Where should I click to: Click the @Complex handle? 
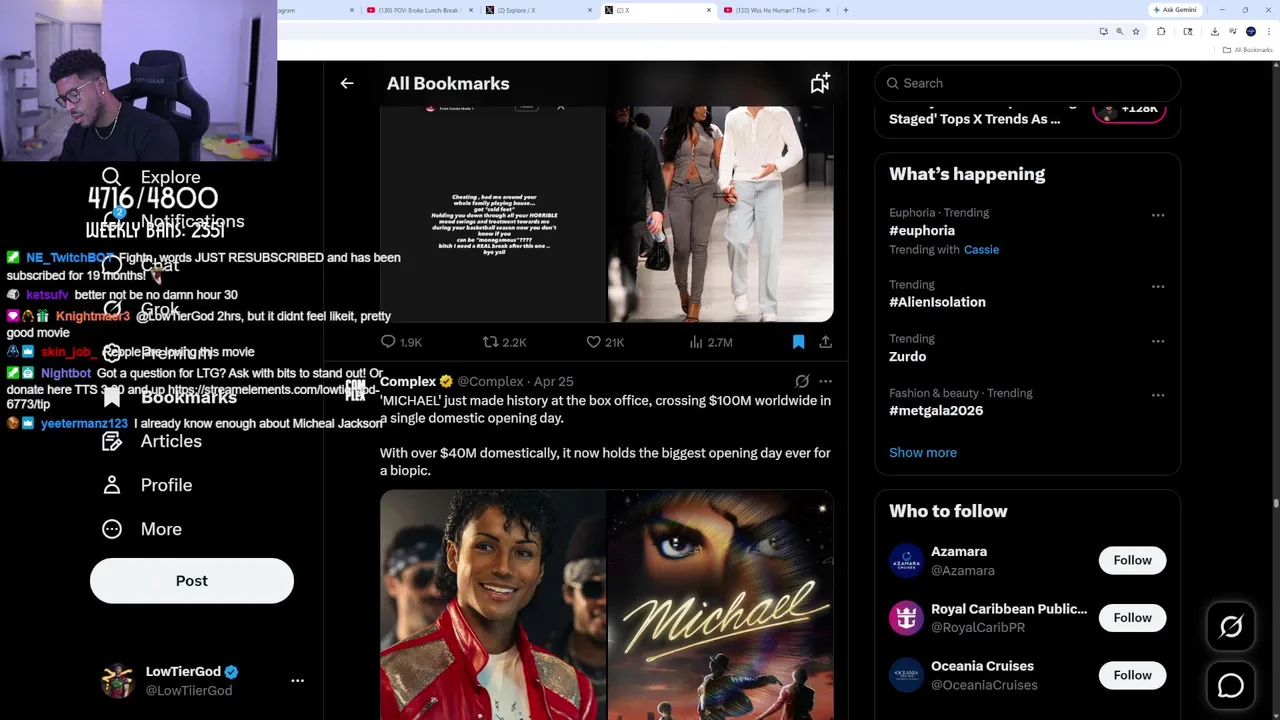(490, 381)
